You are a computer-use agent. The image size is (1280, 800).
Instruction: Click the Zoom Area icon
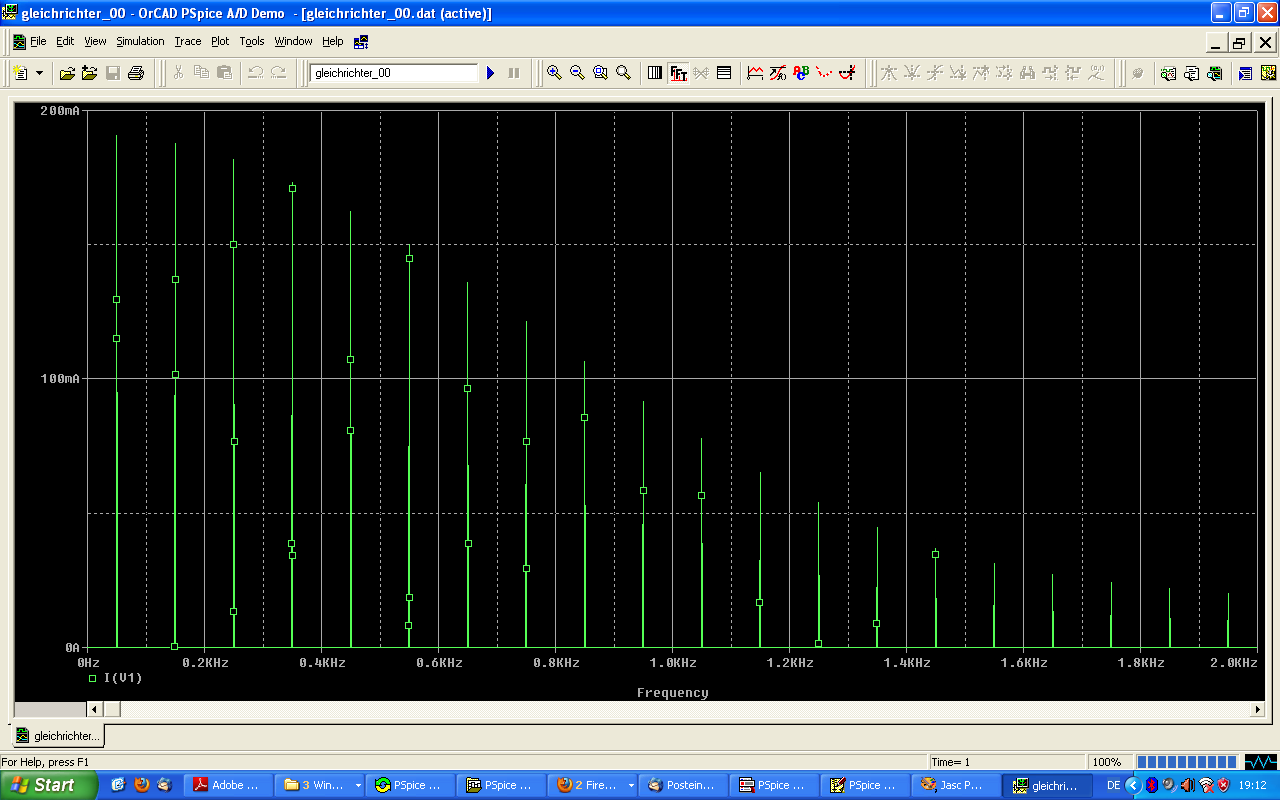(x=600, y=73)
